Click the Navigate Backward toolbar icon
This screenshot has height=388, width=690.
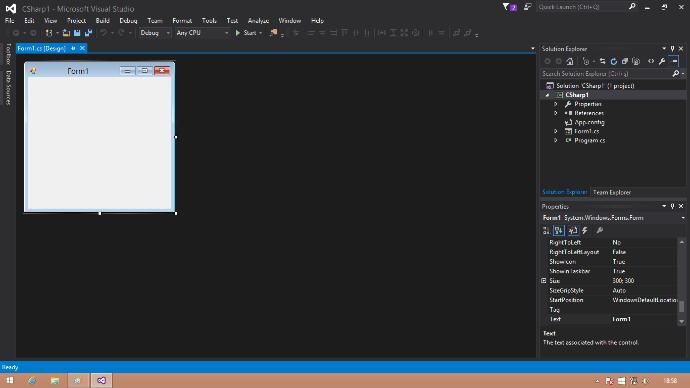point(16,33)
